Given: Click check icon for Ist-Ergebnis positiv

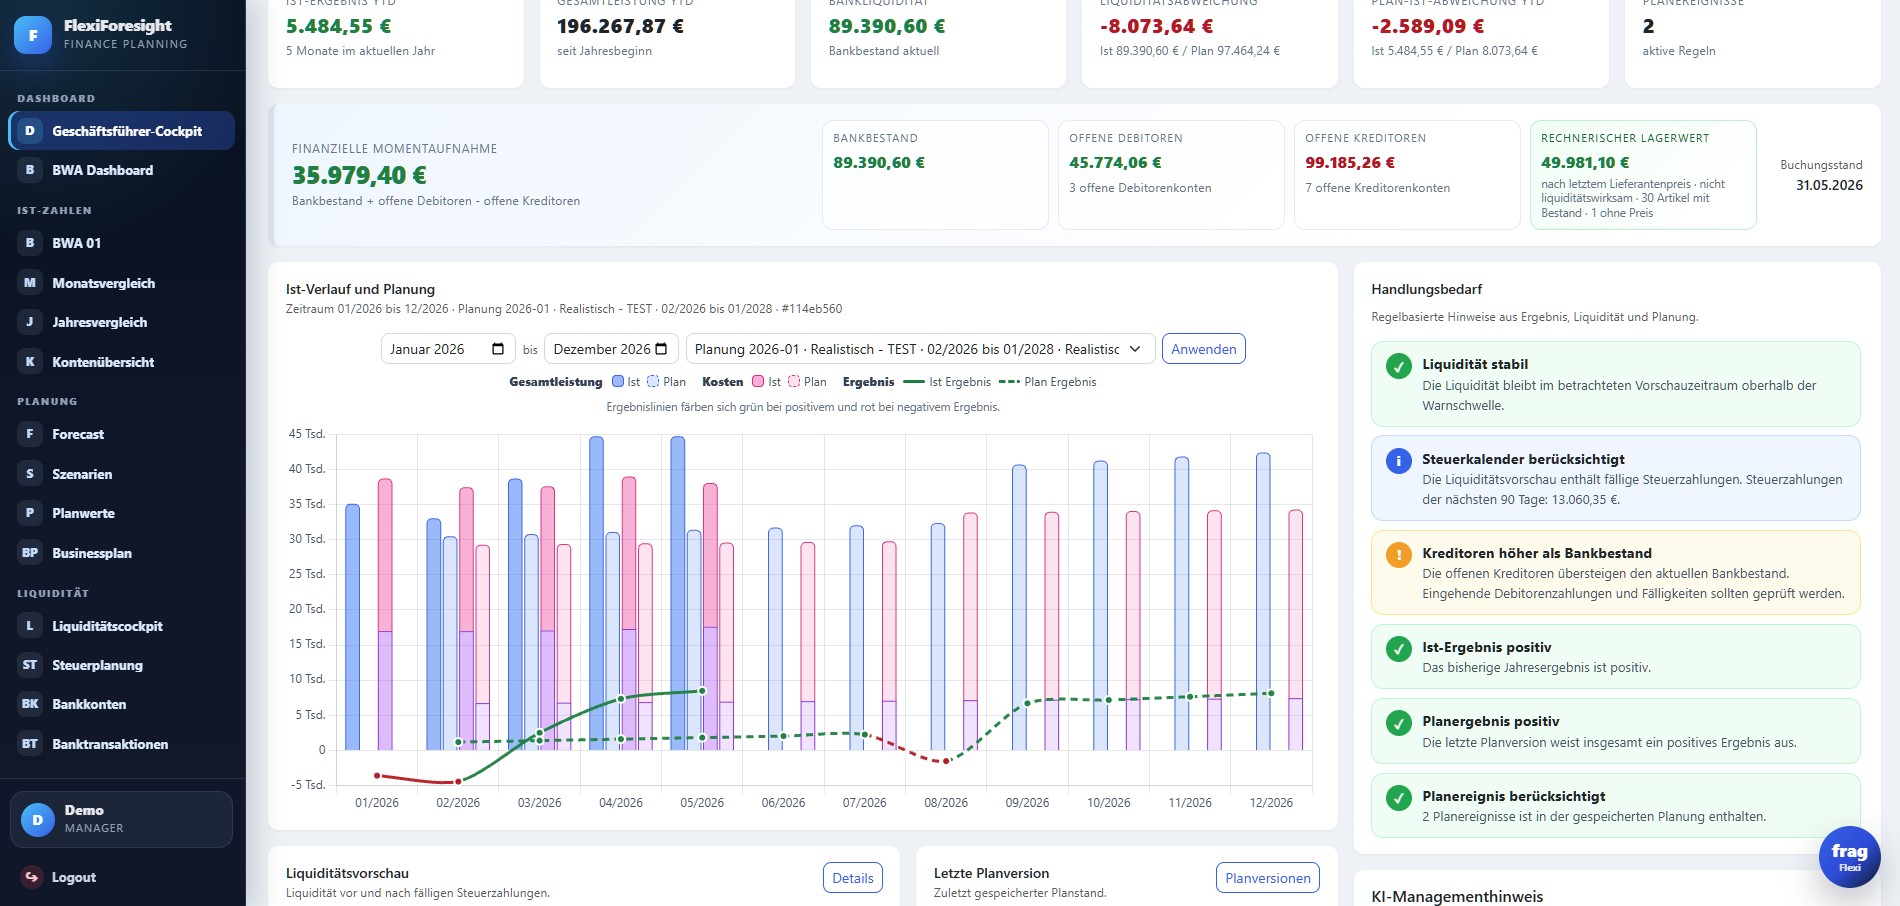Looking at the screenshot, I should pyautogui.click(x=1398, y=649).
